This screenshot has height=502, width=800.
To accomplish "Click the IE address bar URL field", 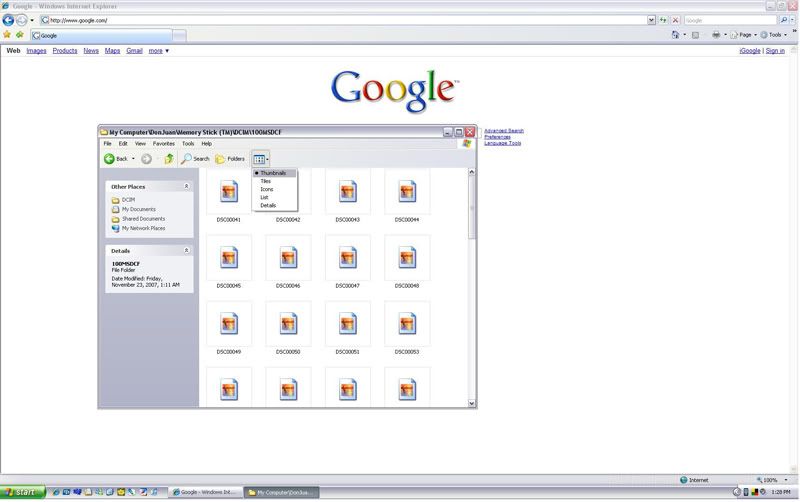I will click(x=343, y=20).
